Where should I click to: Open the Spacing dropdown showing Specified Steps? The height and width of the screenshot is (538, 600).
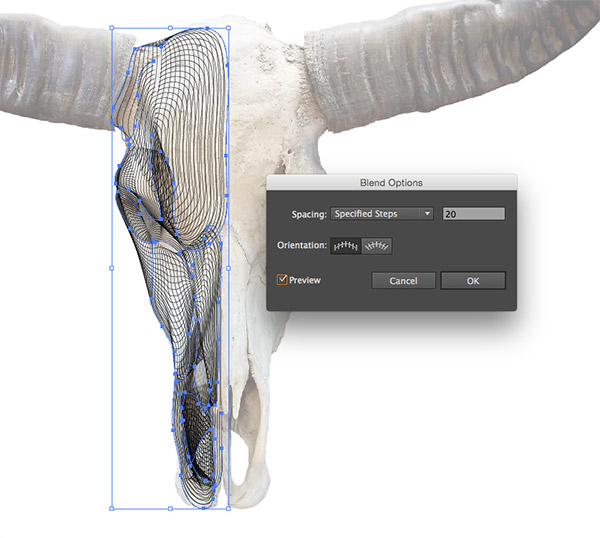click(382, 214)
